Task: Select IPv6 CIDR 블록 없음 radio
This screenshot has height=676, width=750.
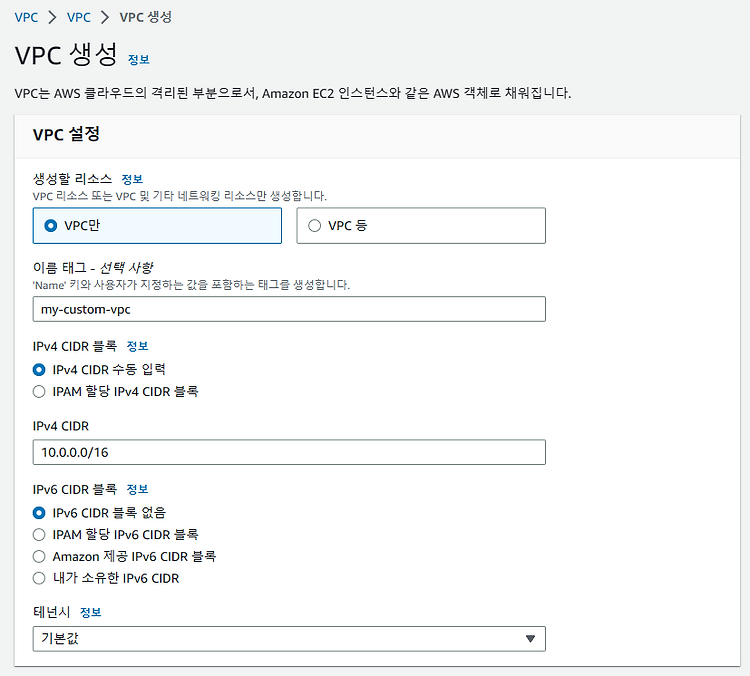Action: point(39,513)
